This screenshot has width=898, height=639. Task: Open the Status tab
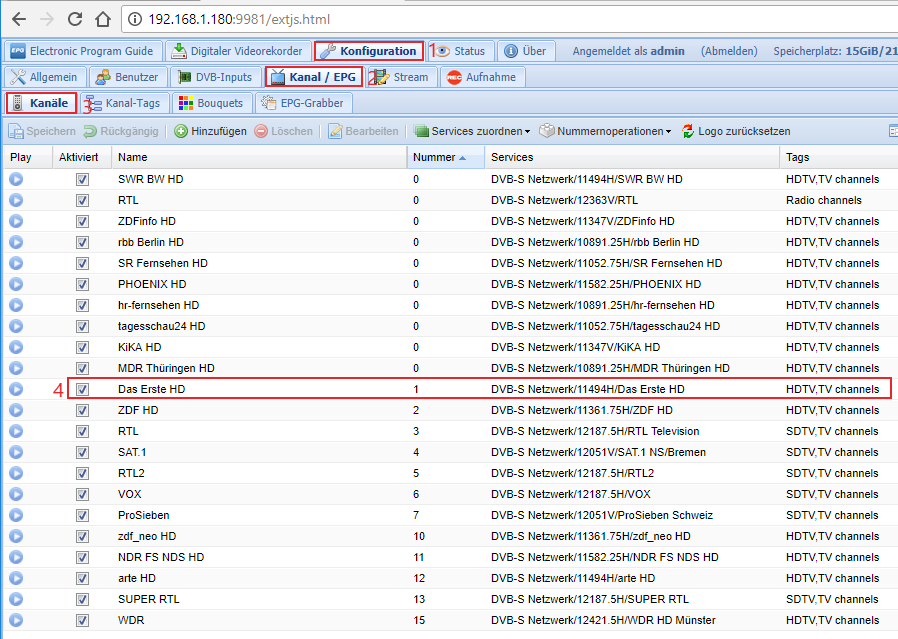460,51
